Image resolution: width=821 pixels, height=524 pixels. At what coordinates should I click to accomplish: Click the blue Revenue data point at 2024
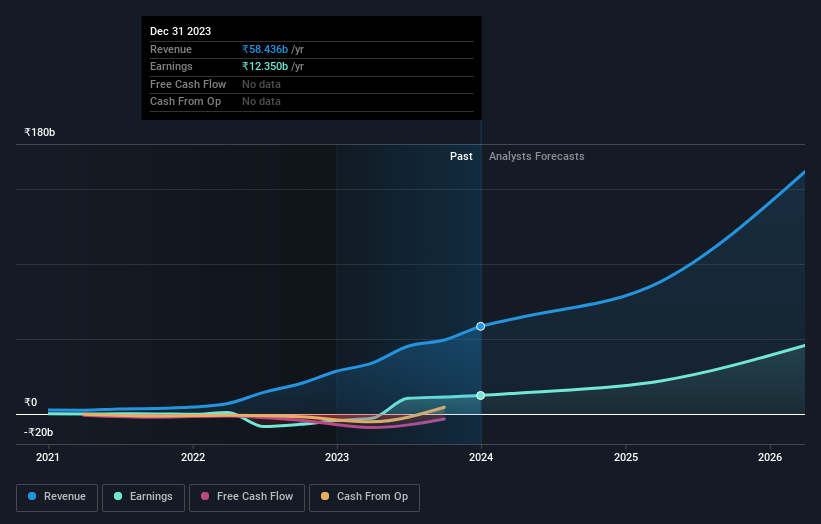(480, 326)
